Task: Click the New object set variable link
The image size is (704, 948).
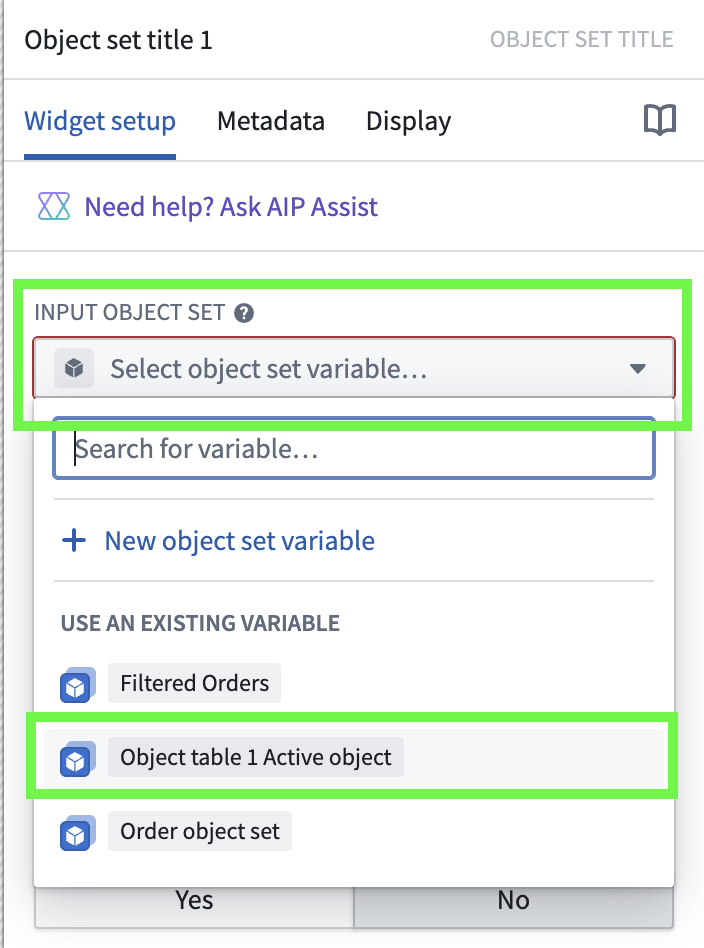Action: 237,540
